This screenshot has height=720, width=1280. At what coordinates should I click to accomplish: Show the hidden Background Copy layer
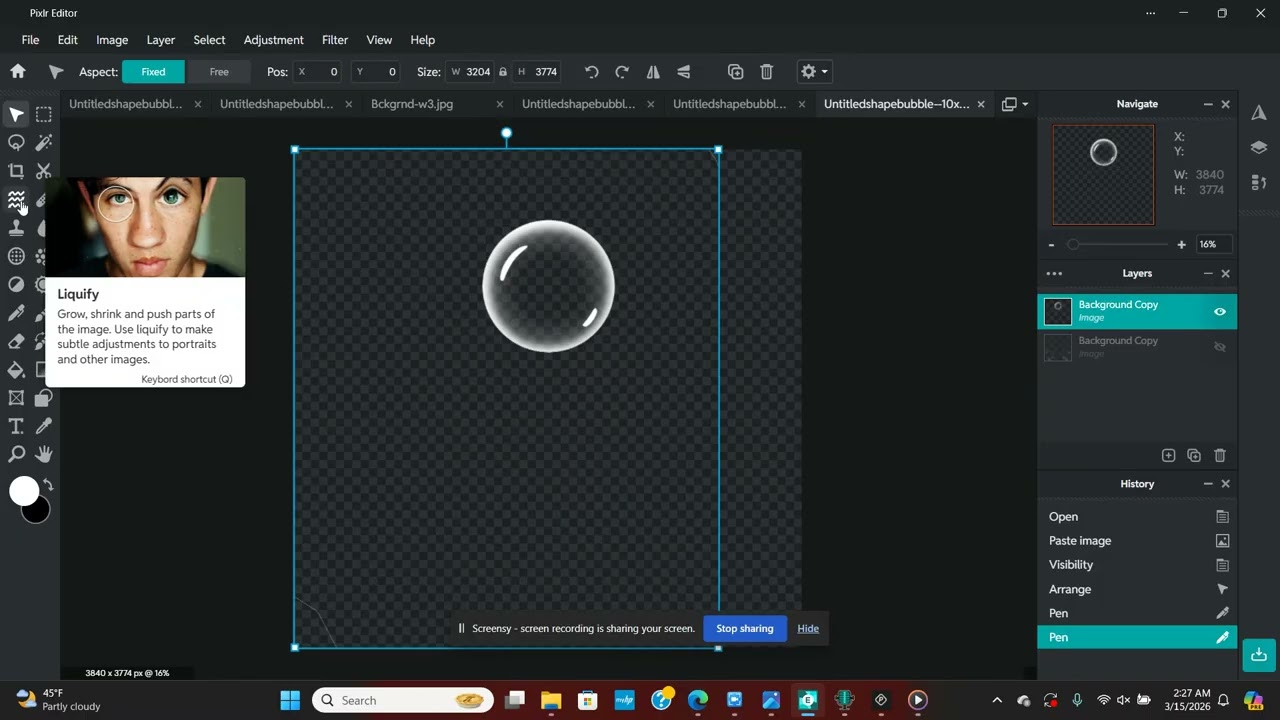[x=1220, y=347]
